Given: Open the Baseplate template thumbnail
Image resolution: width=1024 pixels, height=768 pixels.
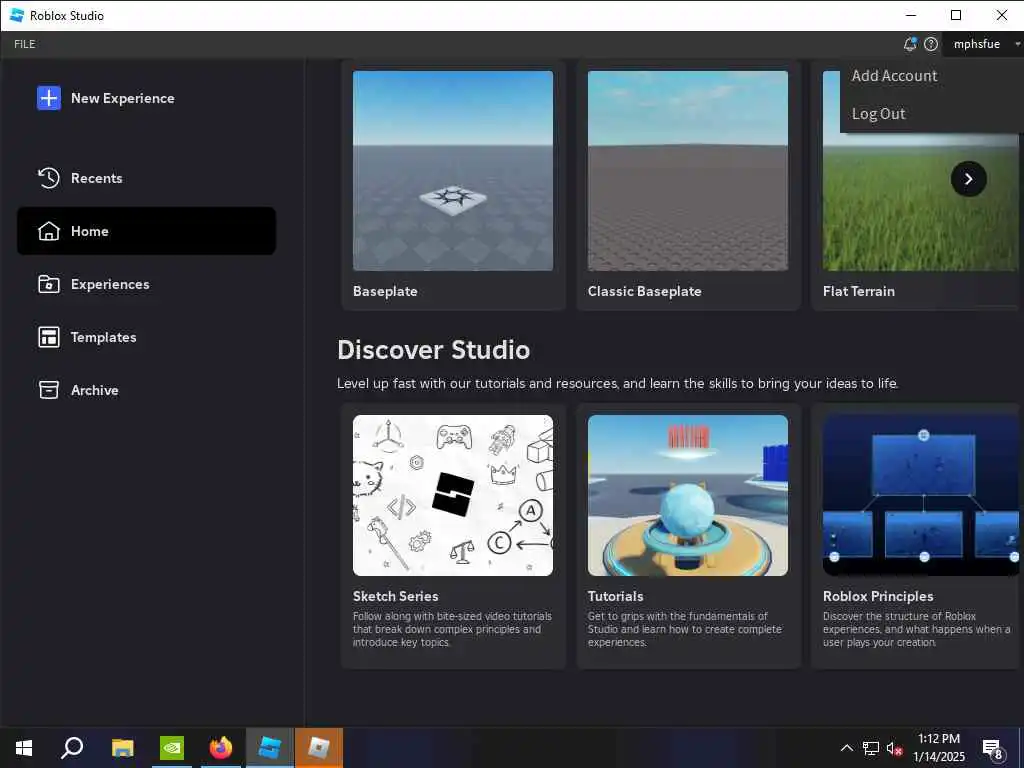Looking at the screenshot, I should click(453, 170).
